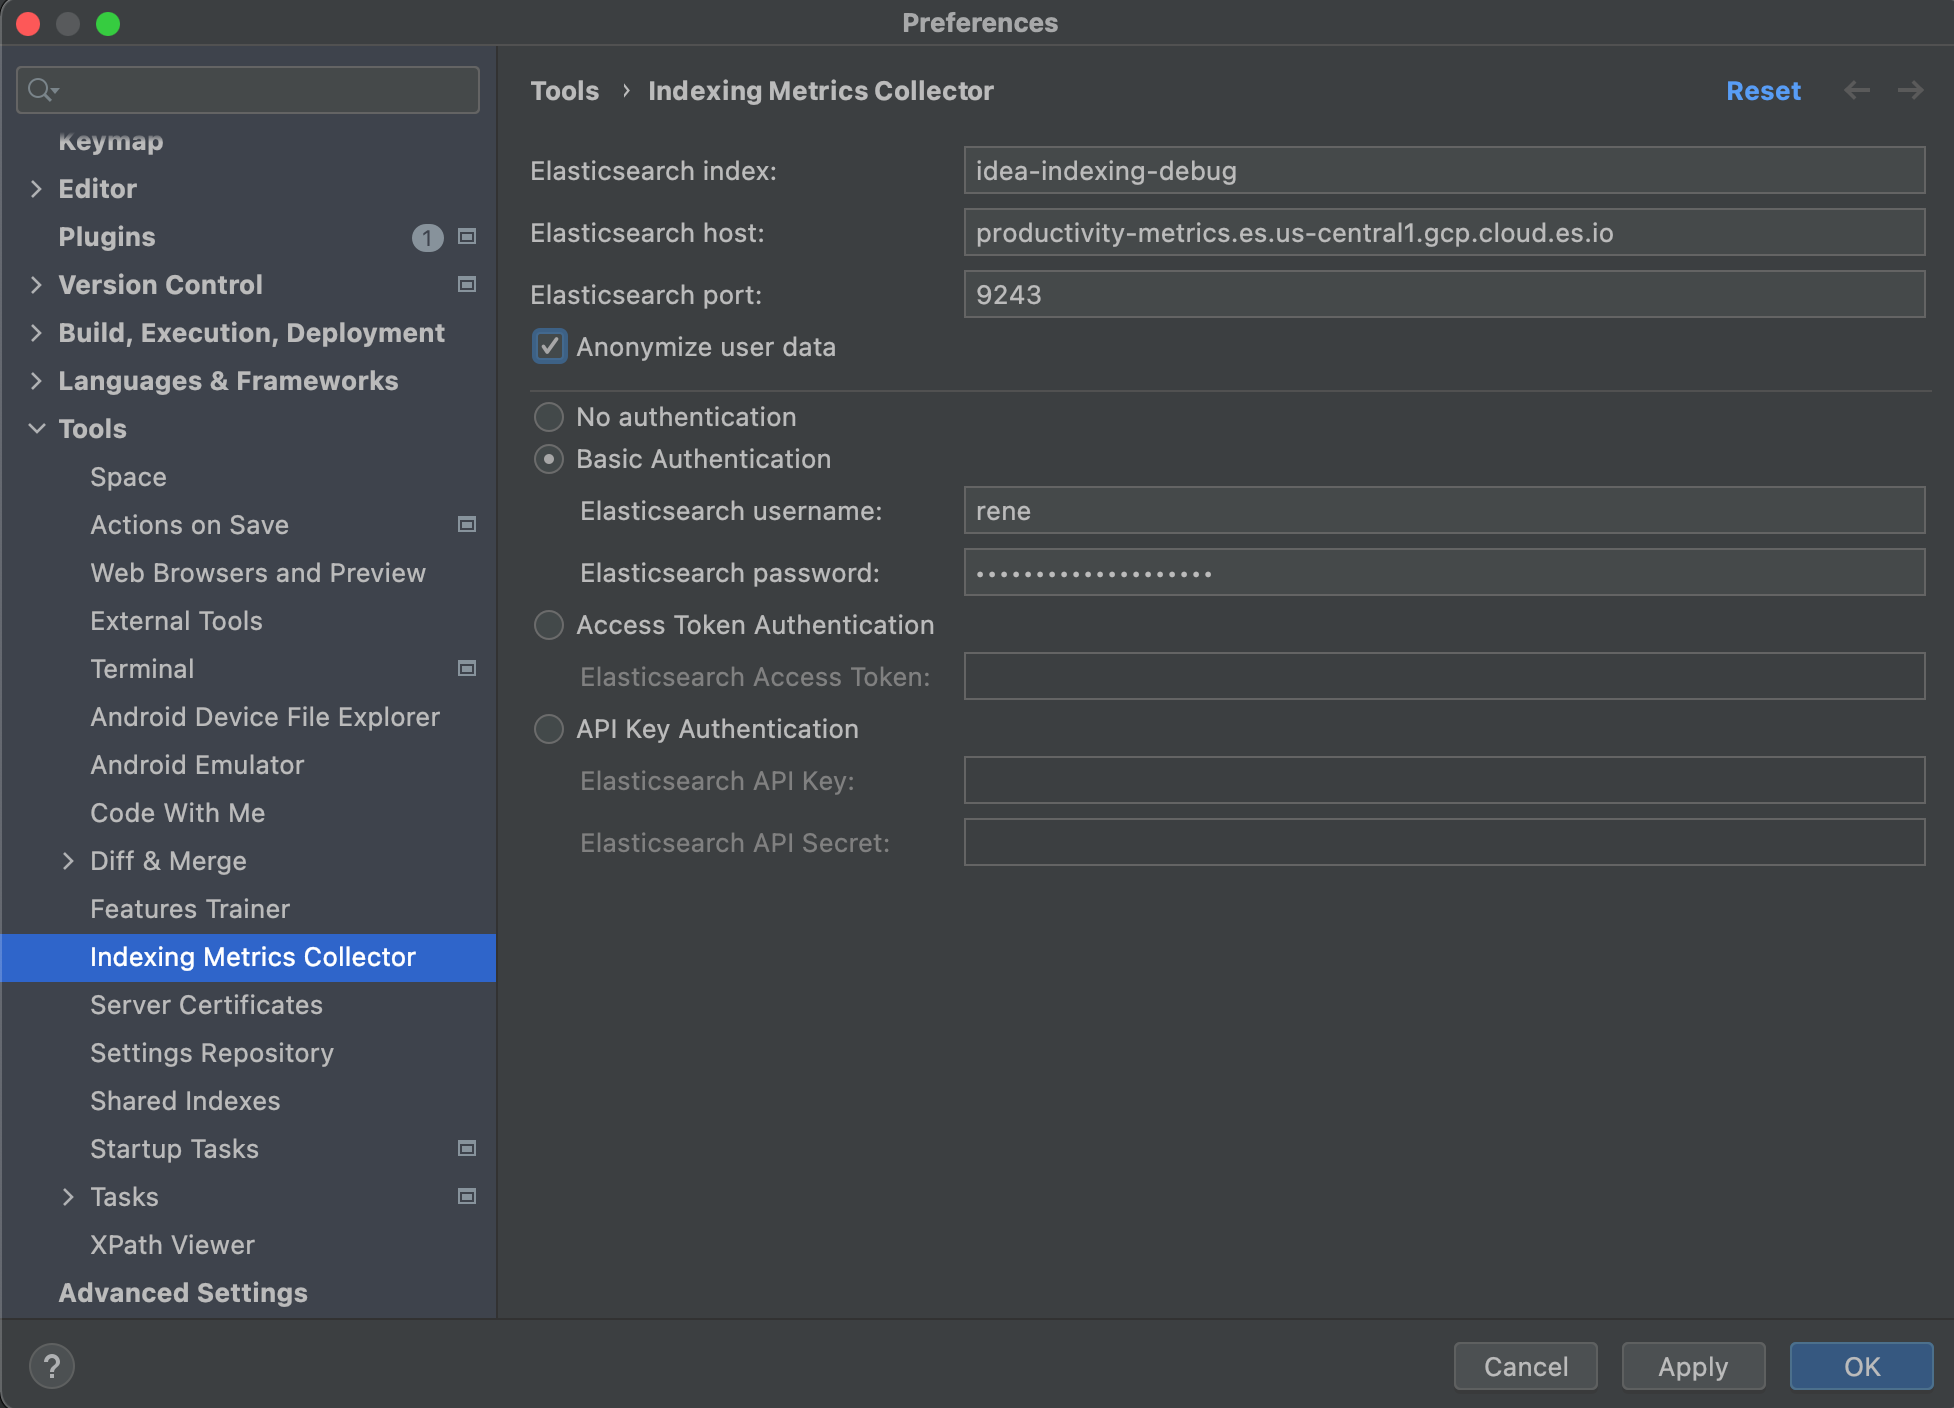Open the Advanced Settings page
The height and width of the screenshot is (1408, 1954).
coord(183,1293)
